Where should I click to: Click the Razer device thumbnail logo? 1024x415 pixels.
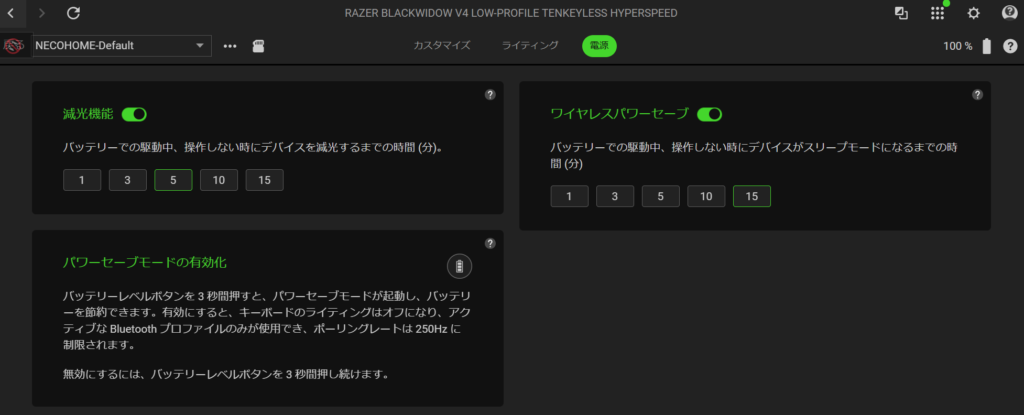pyautogui.click(x=14, y=46)
